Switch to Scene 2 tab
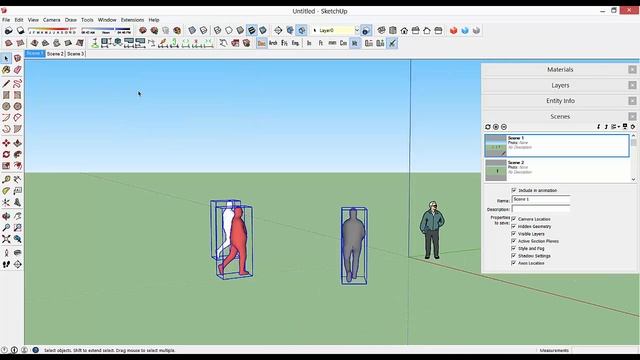Image resolution: width=640 pixels, height=360 pixels. point(55,54)
